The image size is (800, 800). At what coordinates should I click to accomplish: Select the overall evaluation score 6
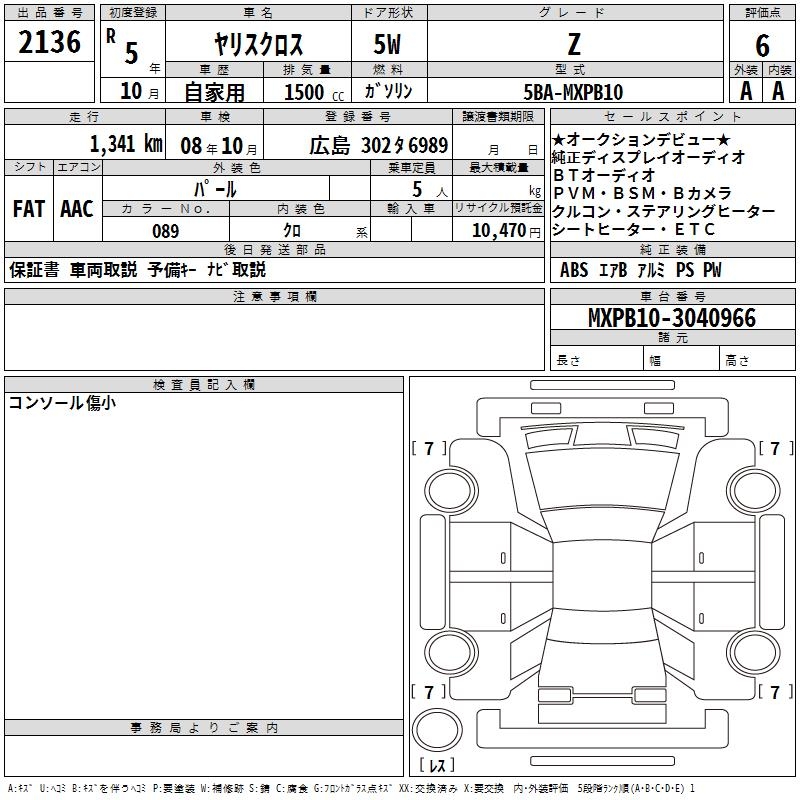[762, 45]
